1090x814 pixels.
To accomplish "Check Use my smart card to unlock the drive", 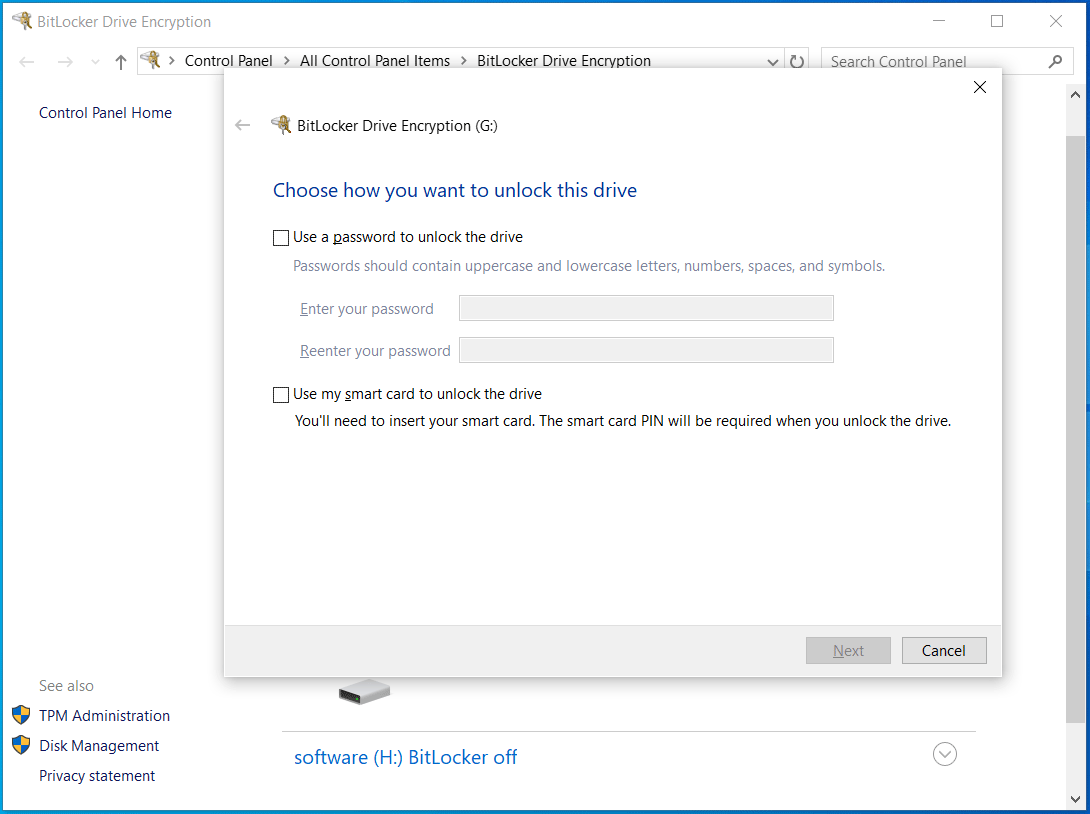I will [281, 395].
